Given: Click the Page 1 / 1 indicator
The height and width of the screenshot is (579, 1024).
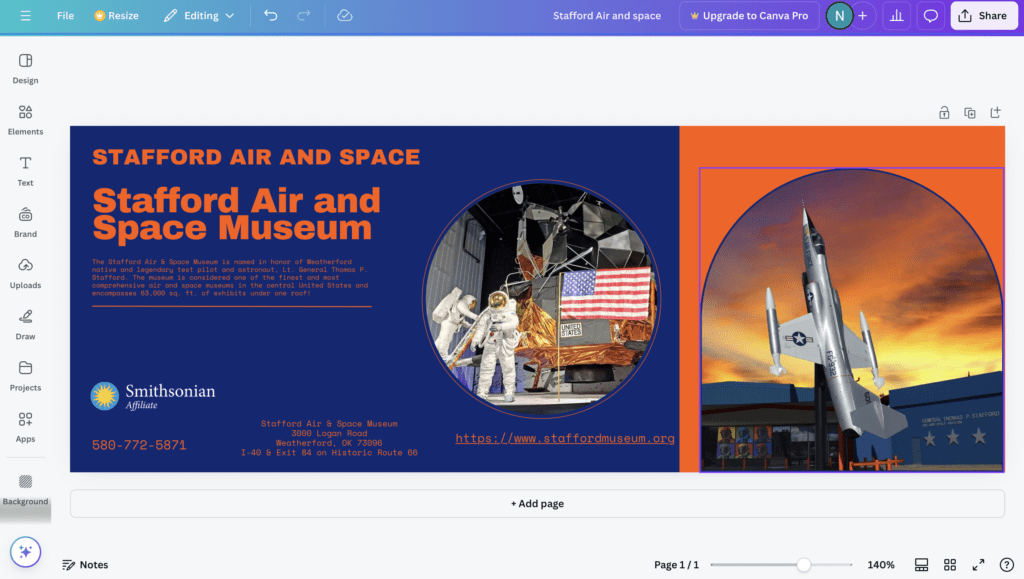Looking at the screenshot, I should [x=676, y=565].
